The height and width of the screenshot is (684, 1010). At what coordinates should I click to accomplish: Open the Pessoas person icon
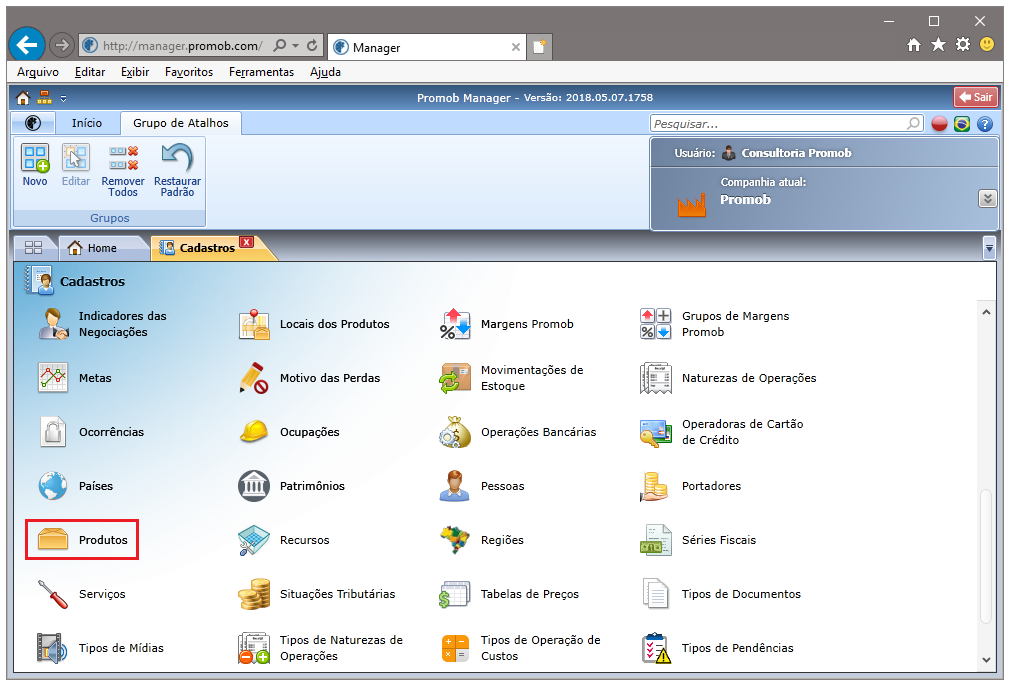[455, 486]
